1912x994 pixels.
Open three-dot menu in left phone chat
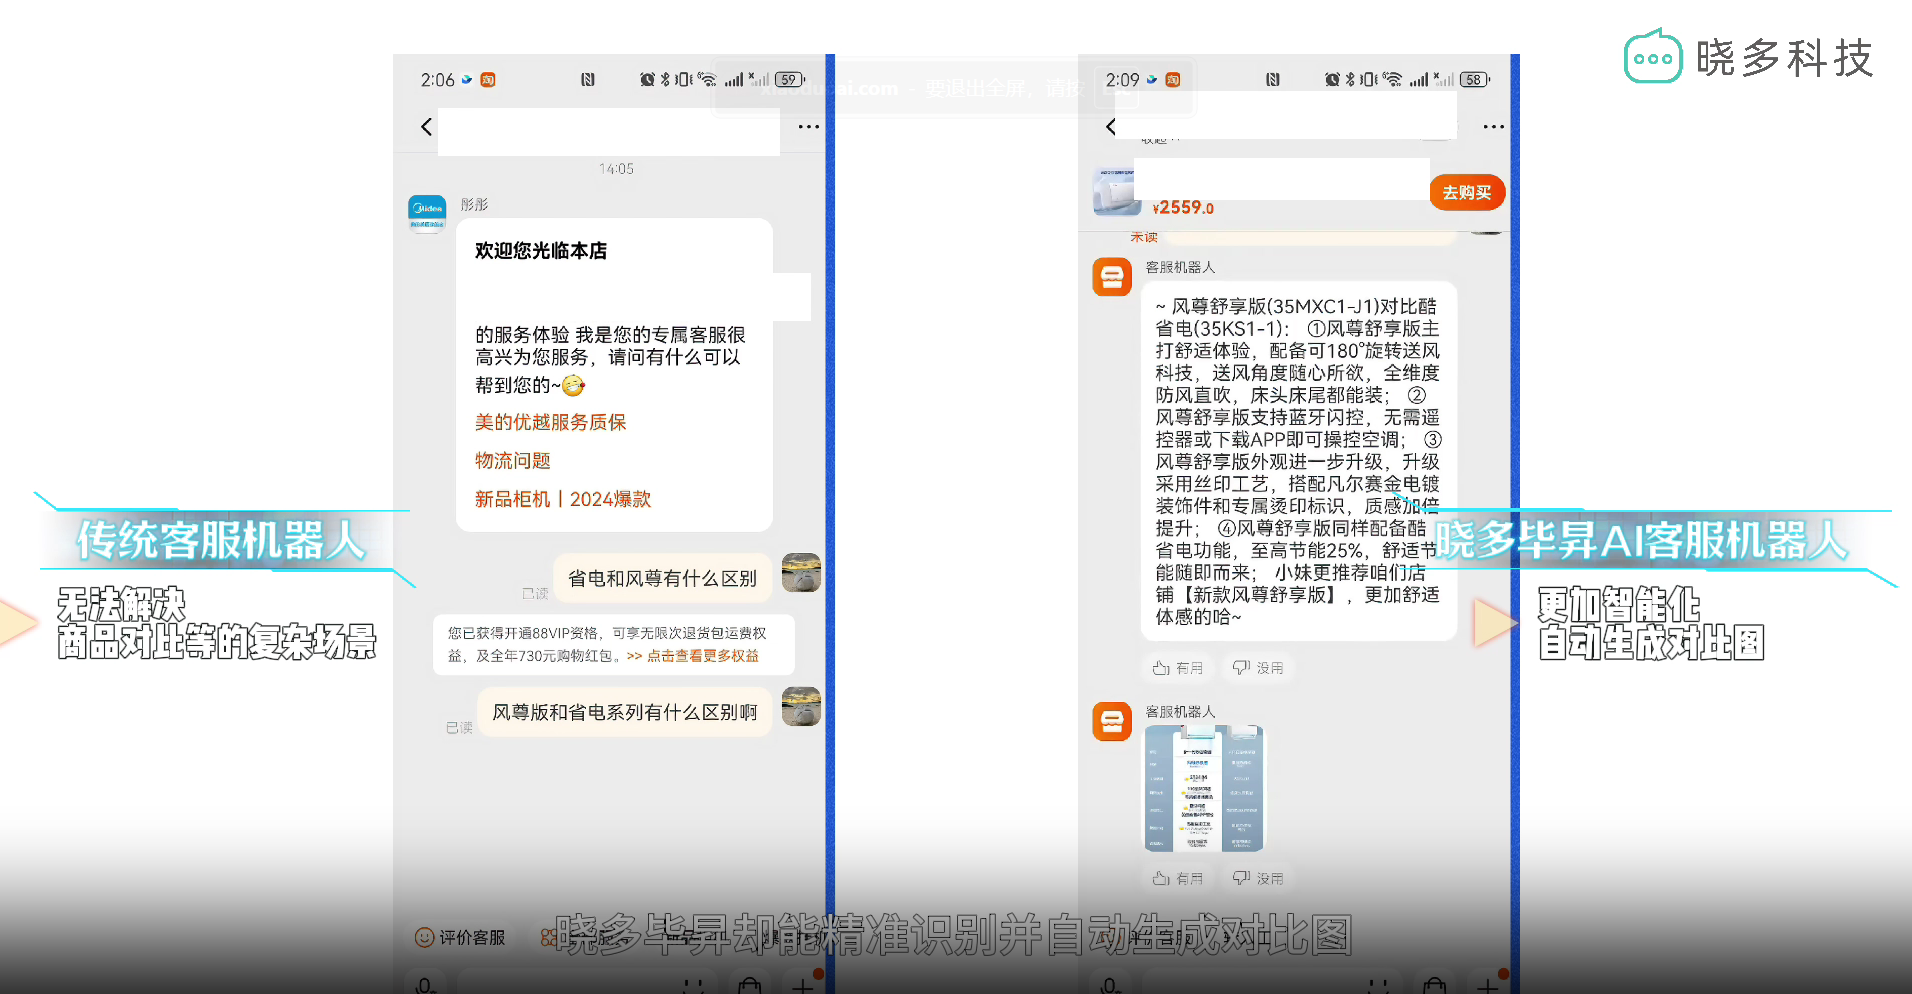coord(808,127)
